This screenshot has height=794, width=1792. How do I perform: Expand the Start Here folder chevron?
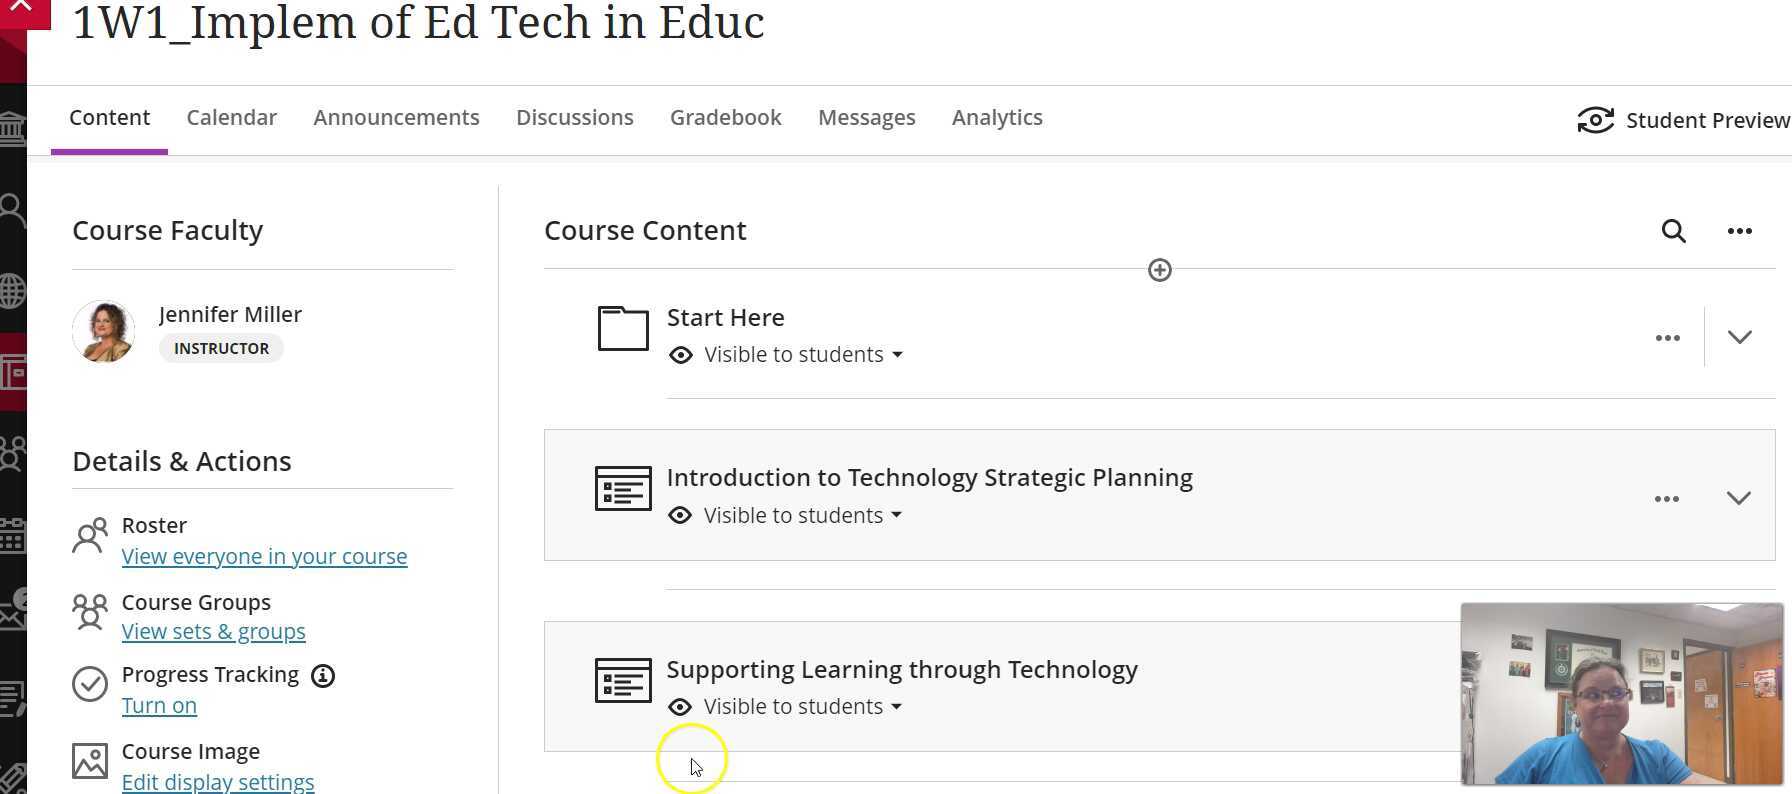(1740, 337)
